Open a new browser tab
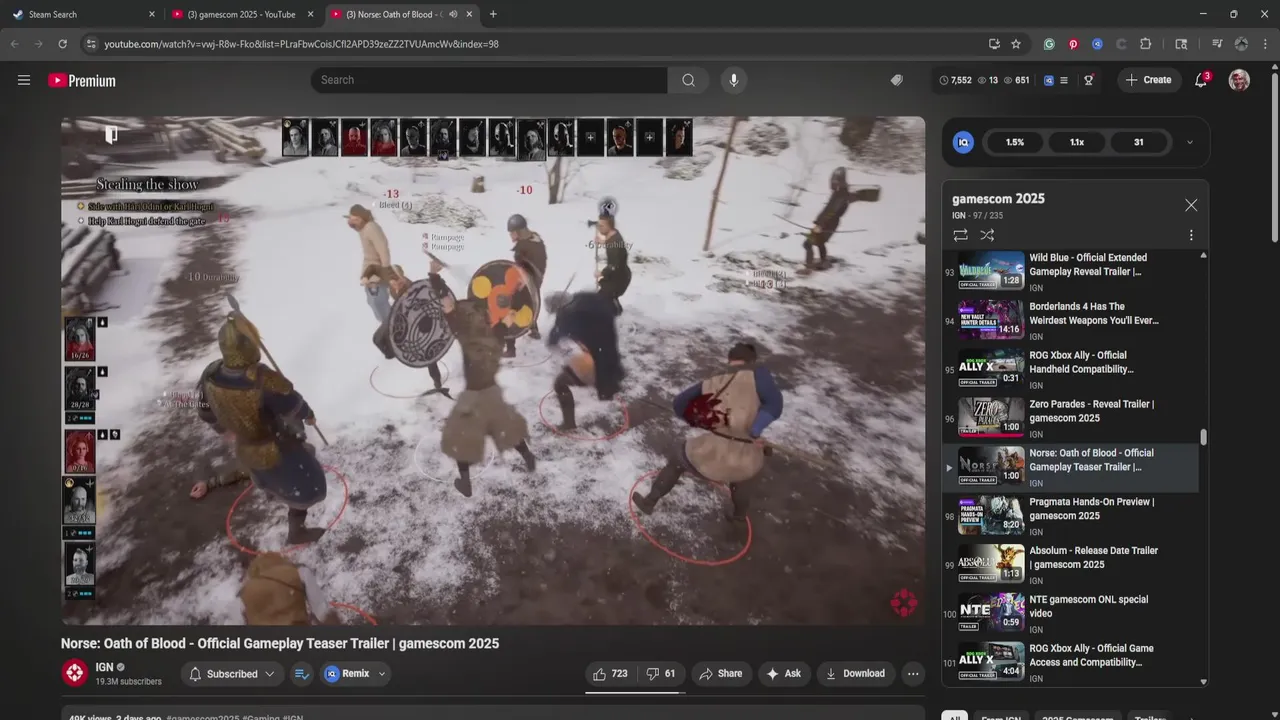1280x720 pixels. (x=493, y=14)
